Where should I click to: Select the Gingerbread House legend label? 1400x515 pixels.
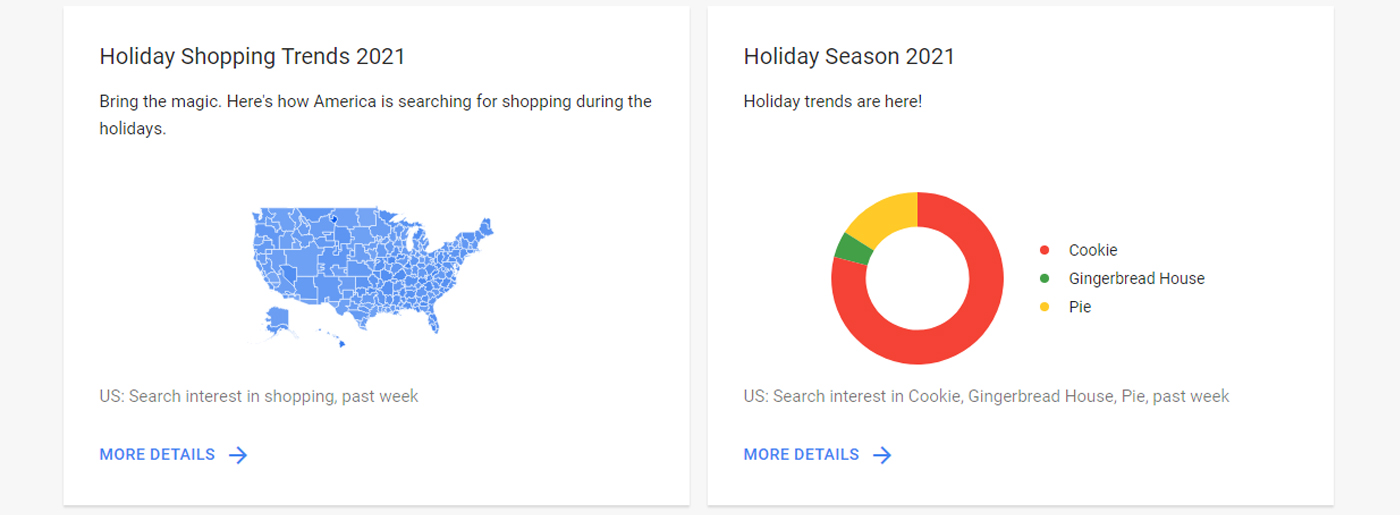[x=1136, y=279]
